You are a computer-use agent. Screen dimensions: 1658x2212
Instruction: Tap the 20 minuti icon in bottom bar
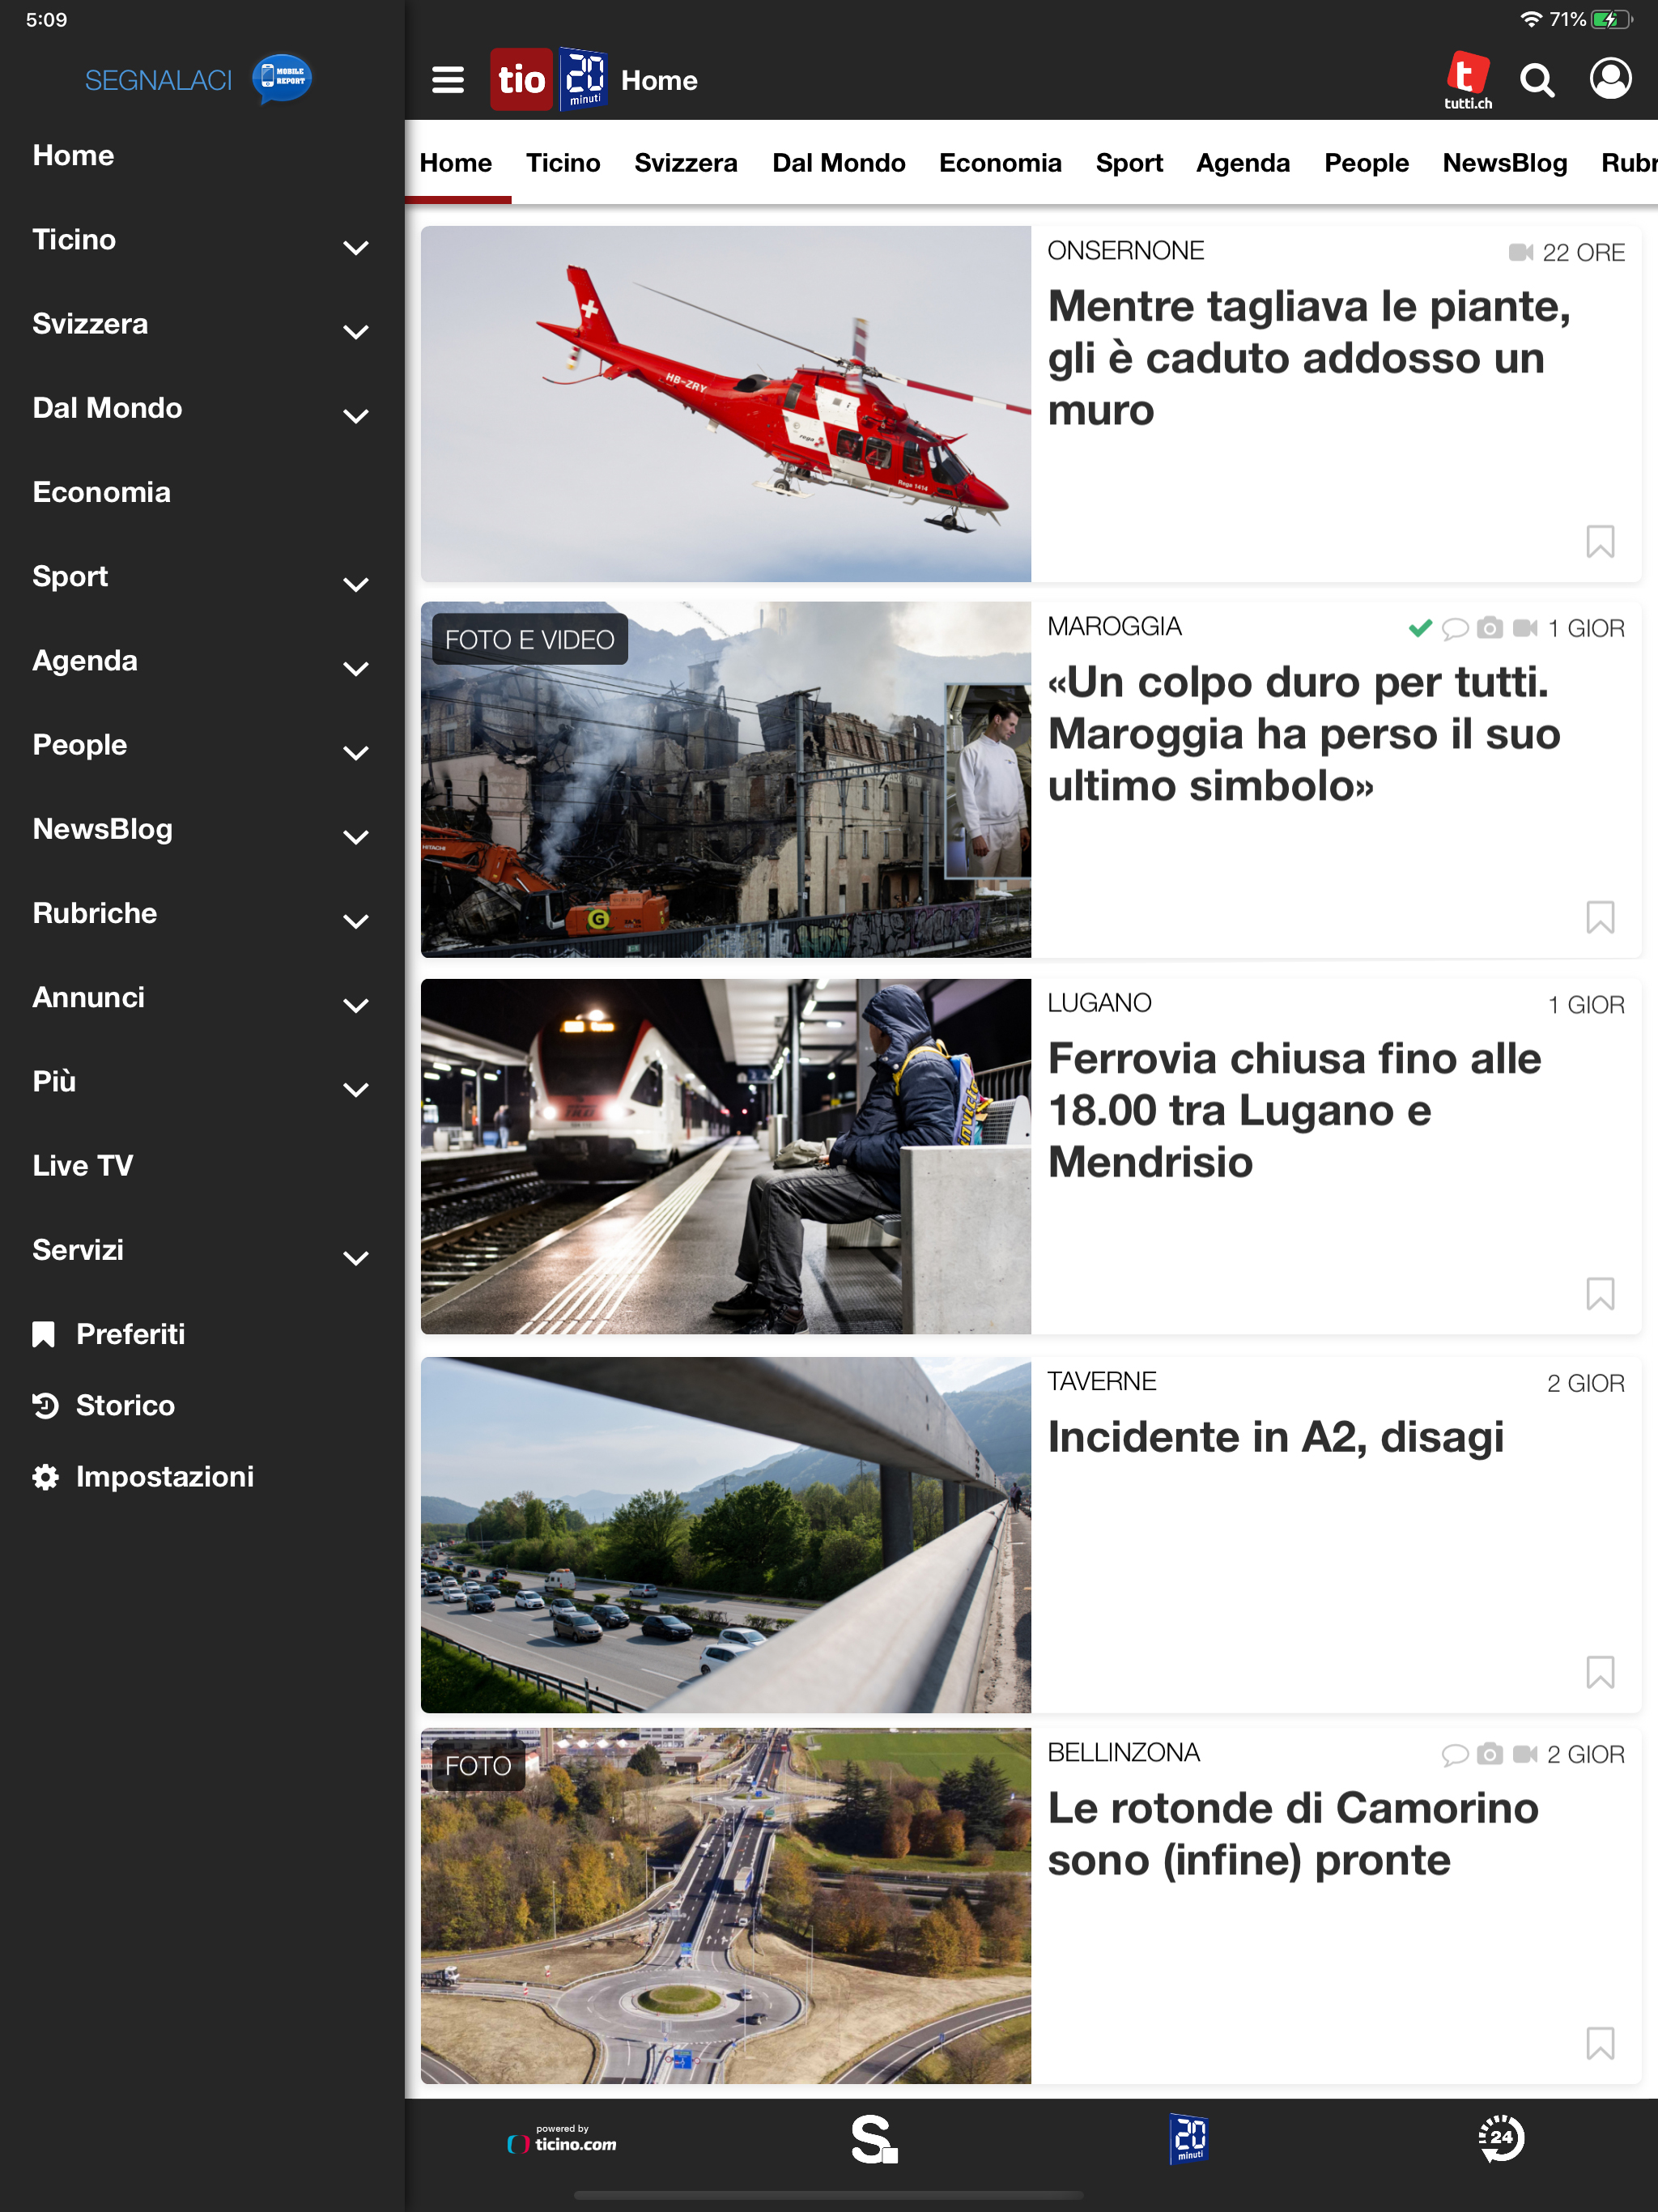pos(1189,2138)
